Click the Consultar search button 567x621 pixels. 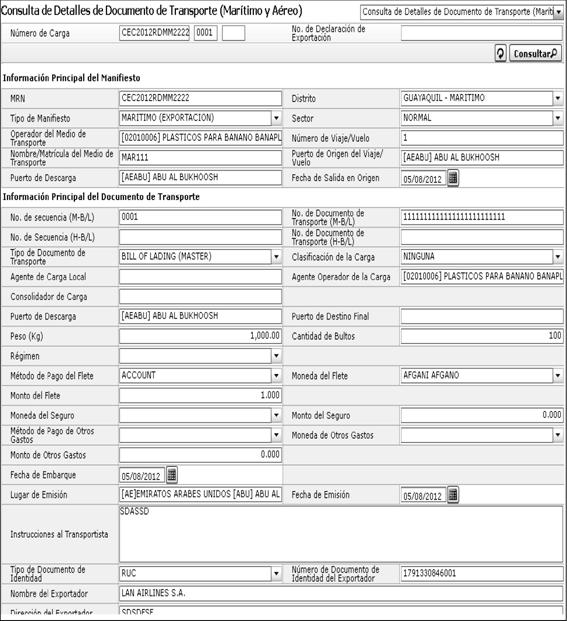(x=535, y=53)
